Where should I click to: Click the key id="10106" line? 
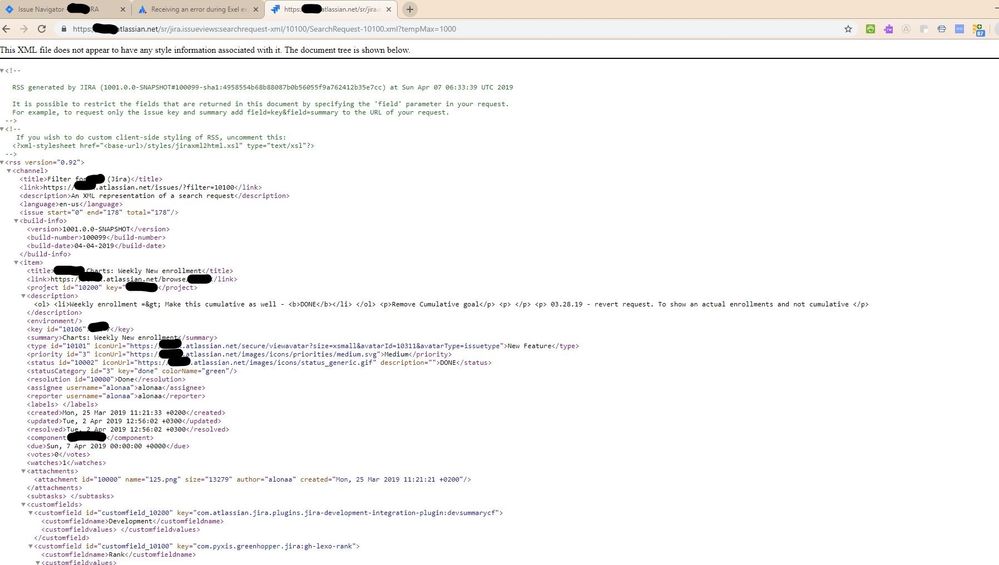80,329
